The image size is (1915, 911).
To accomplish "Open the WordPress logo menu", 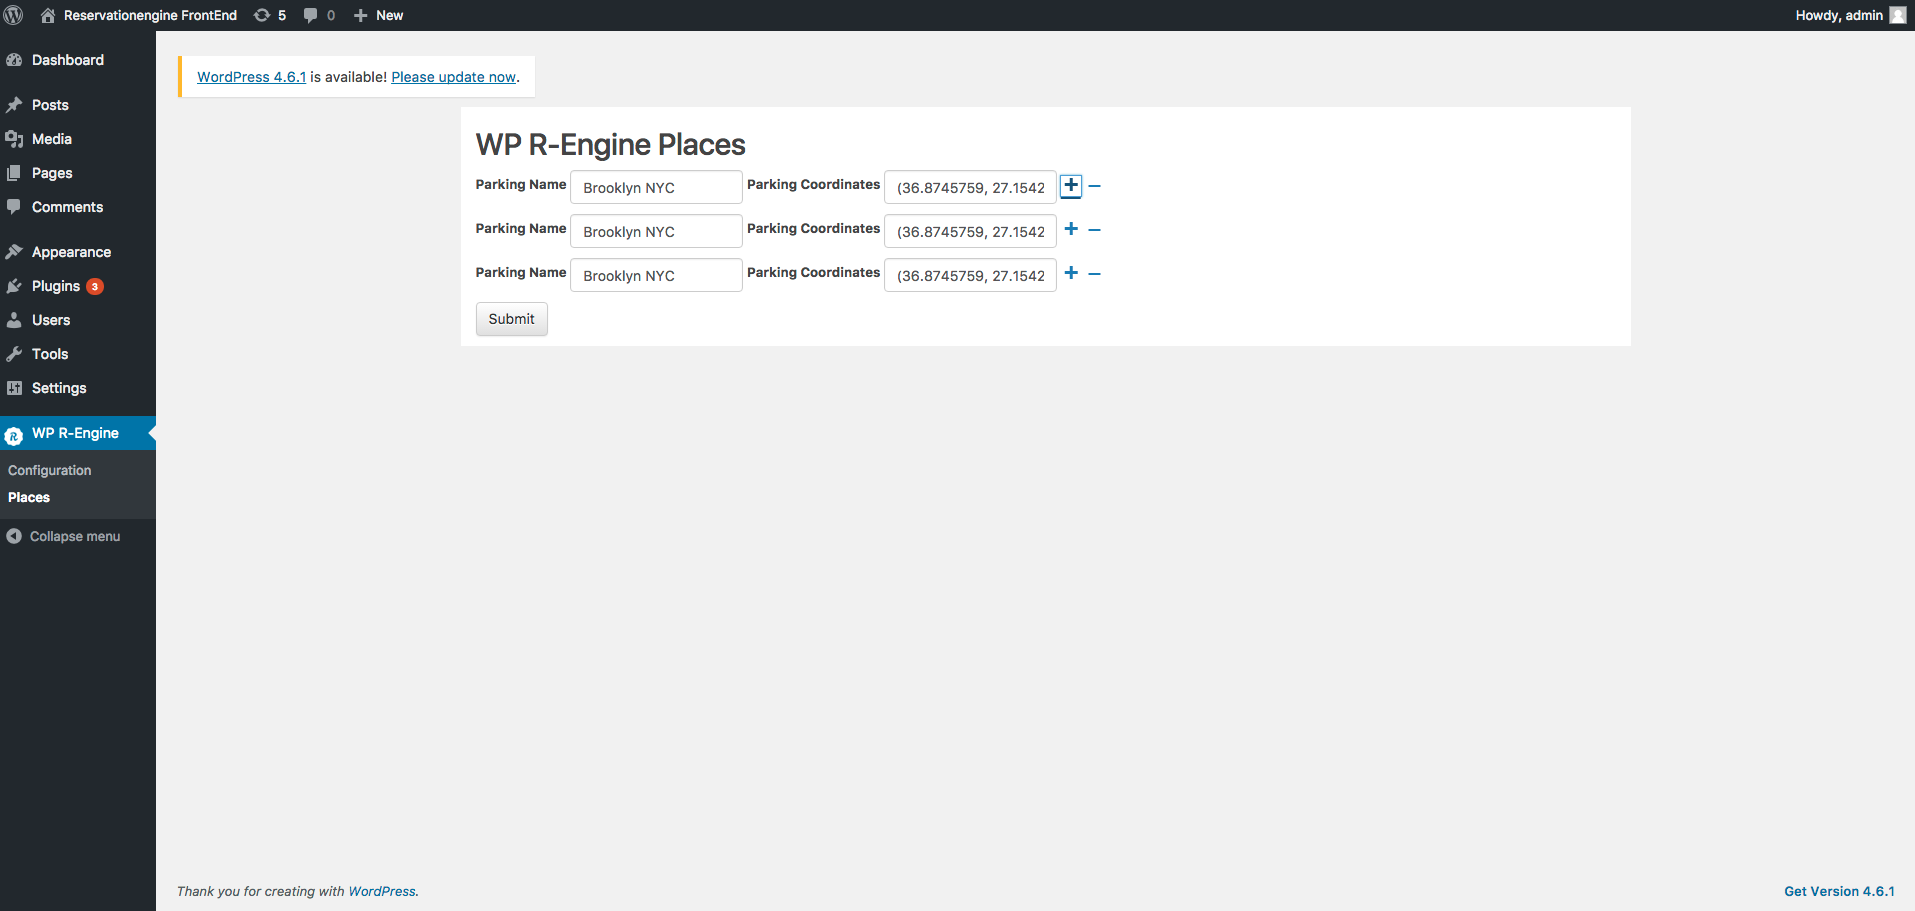I will pos(14,15).
